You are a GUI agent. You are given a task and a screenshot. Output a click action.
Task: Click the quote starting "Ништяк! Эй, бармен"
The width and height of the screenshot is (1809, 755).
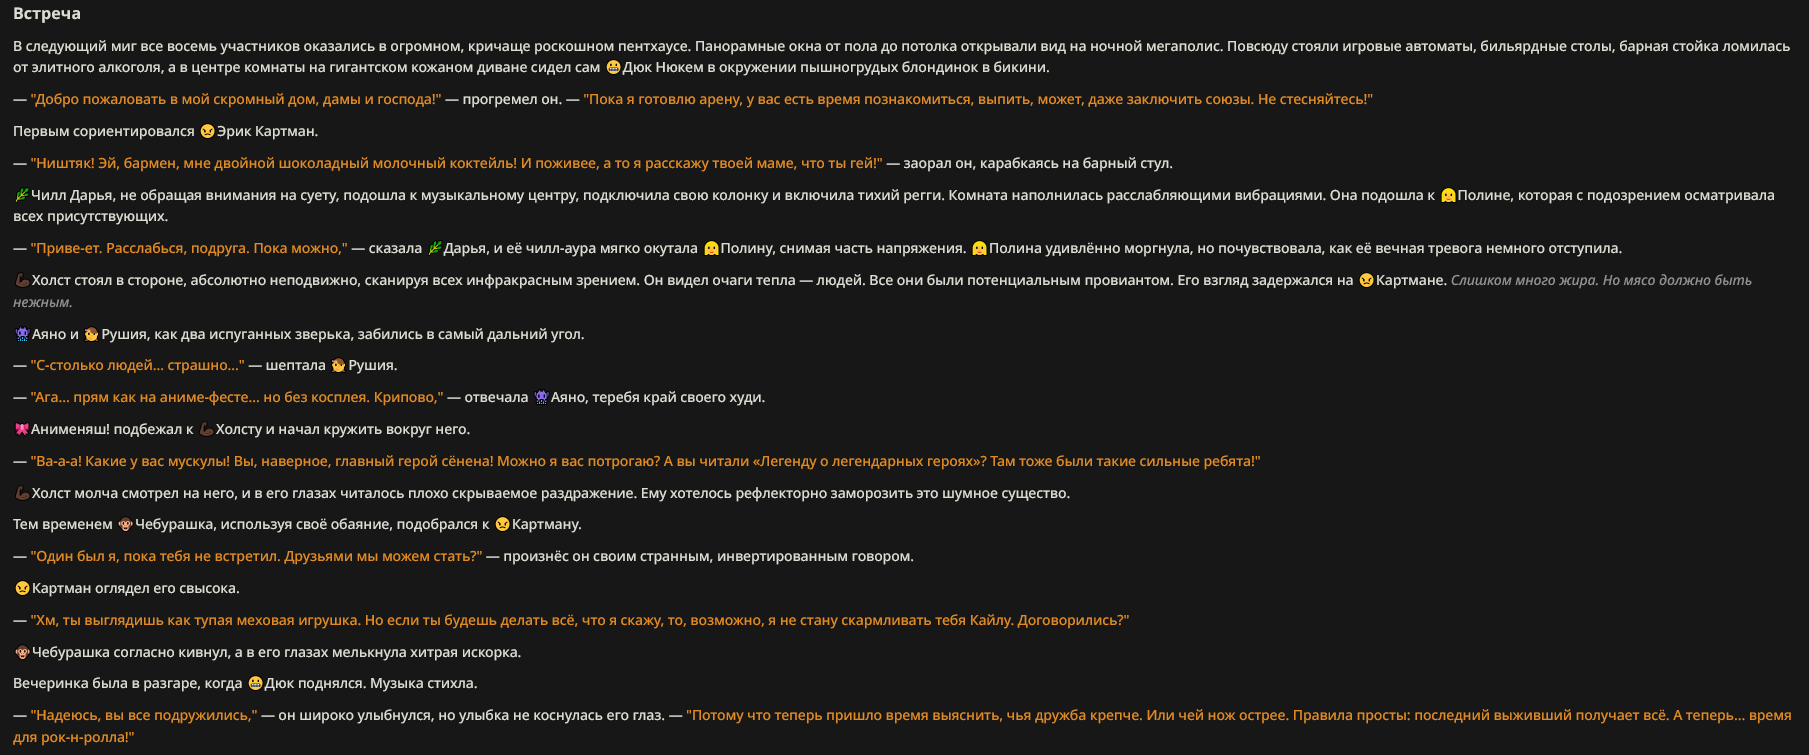(456, 163)
